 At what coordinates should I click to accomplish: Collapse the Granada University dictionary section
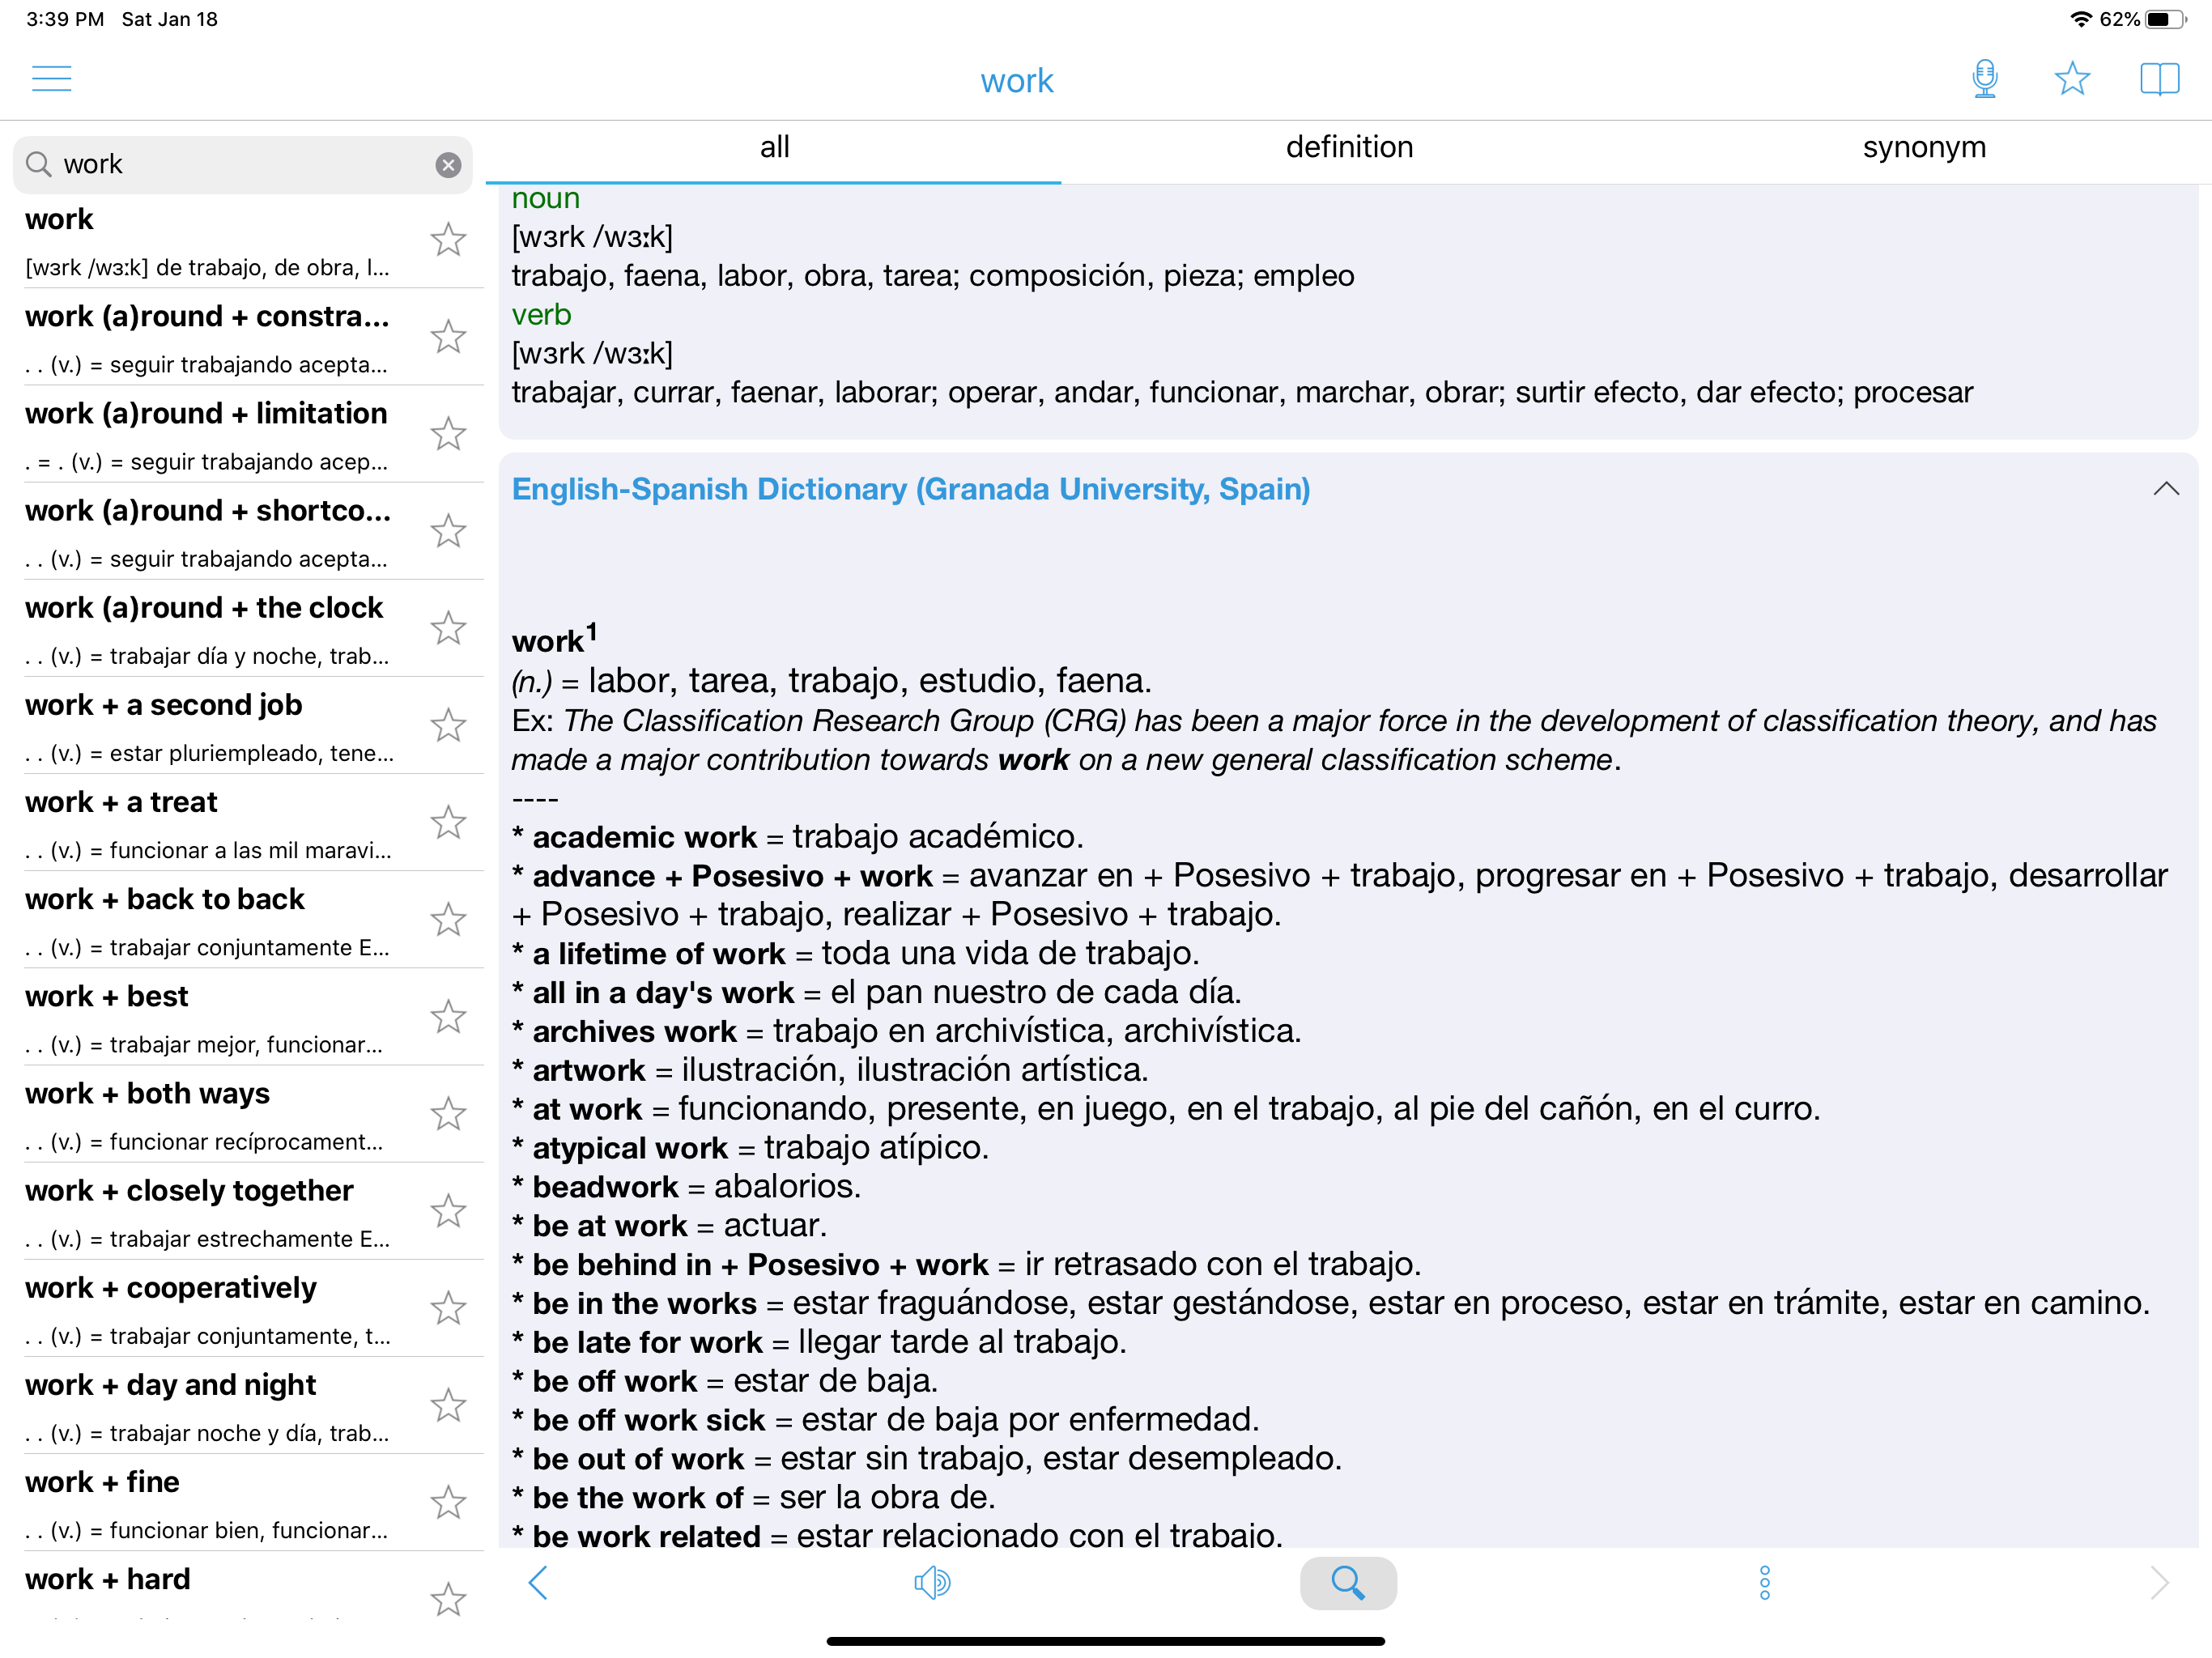click(x=2165, y=489)
